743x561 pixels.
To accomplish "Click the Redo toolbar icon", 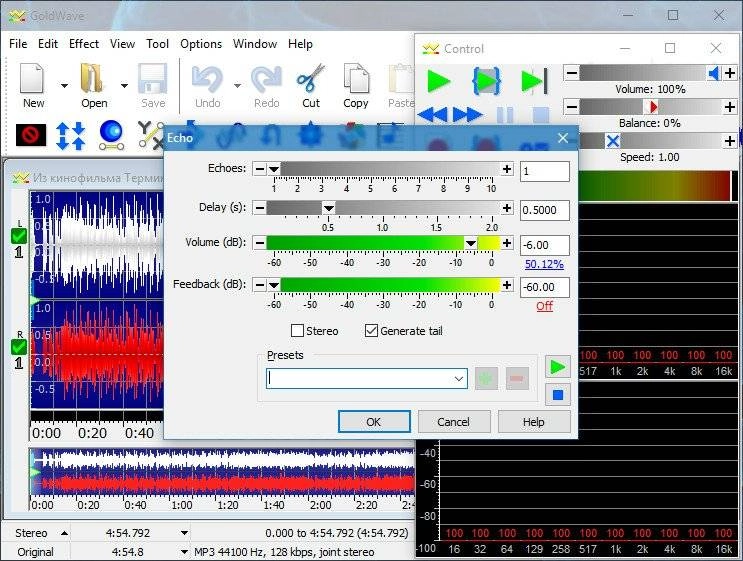I will [266, 79].
